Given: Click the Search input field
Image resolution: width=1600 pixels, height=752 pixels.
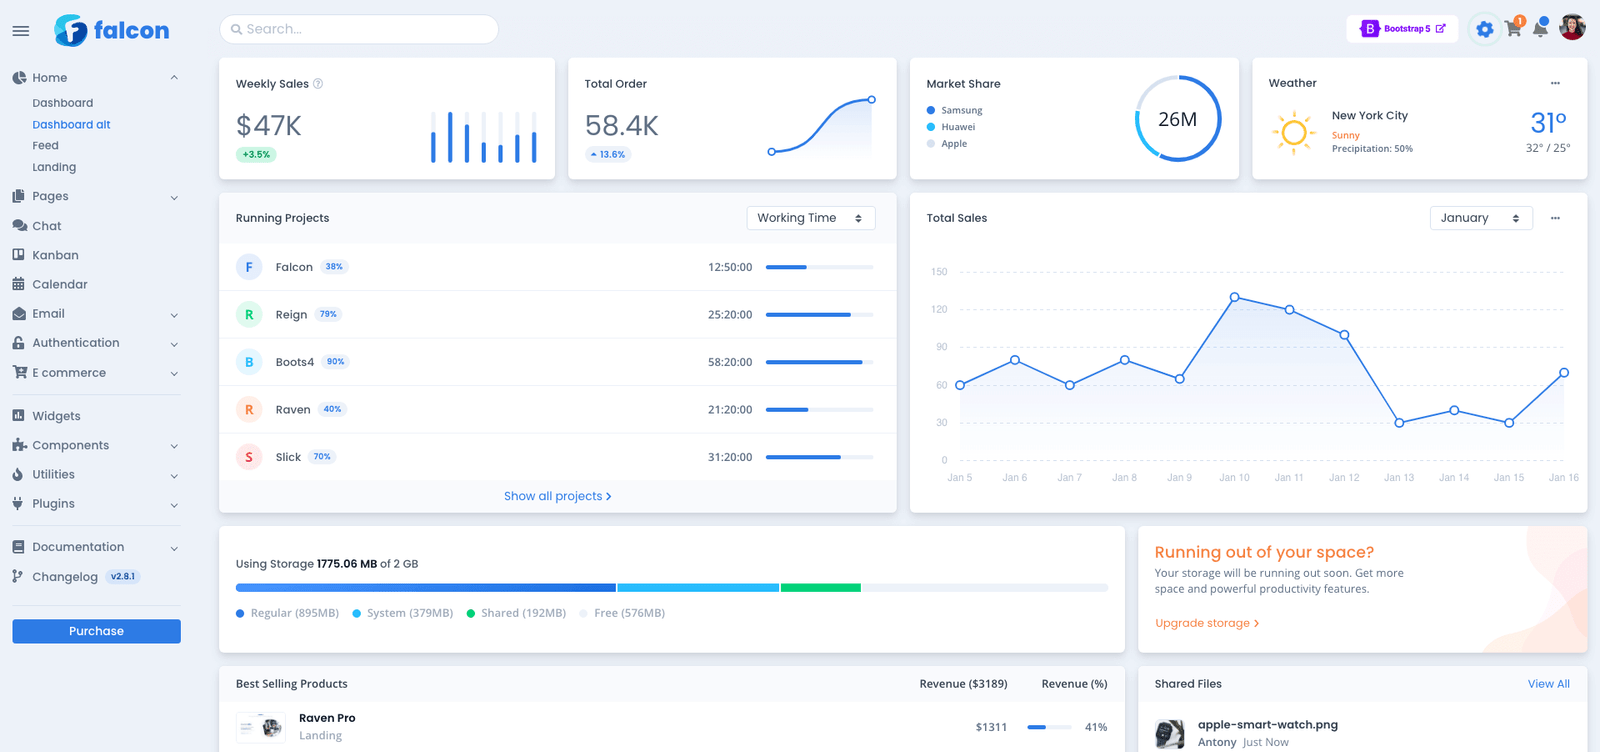Looking at the screenshot, I should [359, 29].
